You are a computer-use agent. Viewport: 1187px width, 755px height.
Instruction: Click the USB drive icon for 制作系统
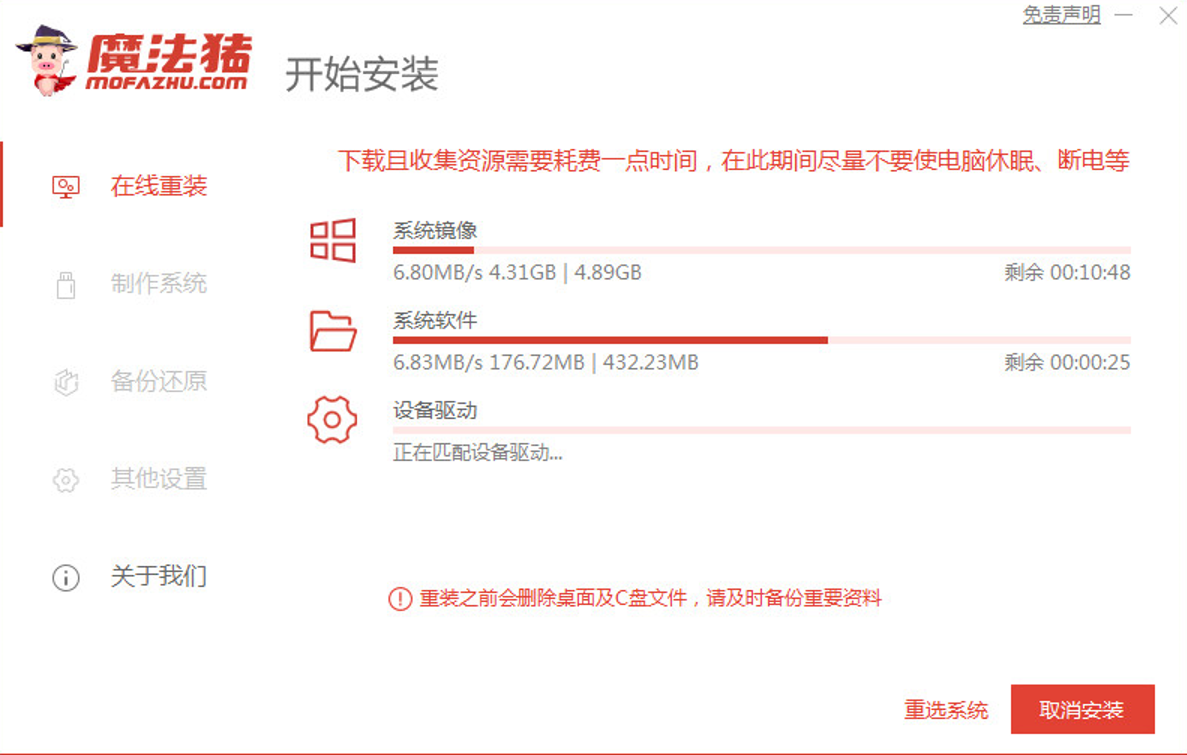66,285
